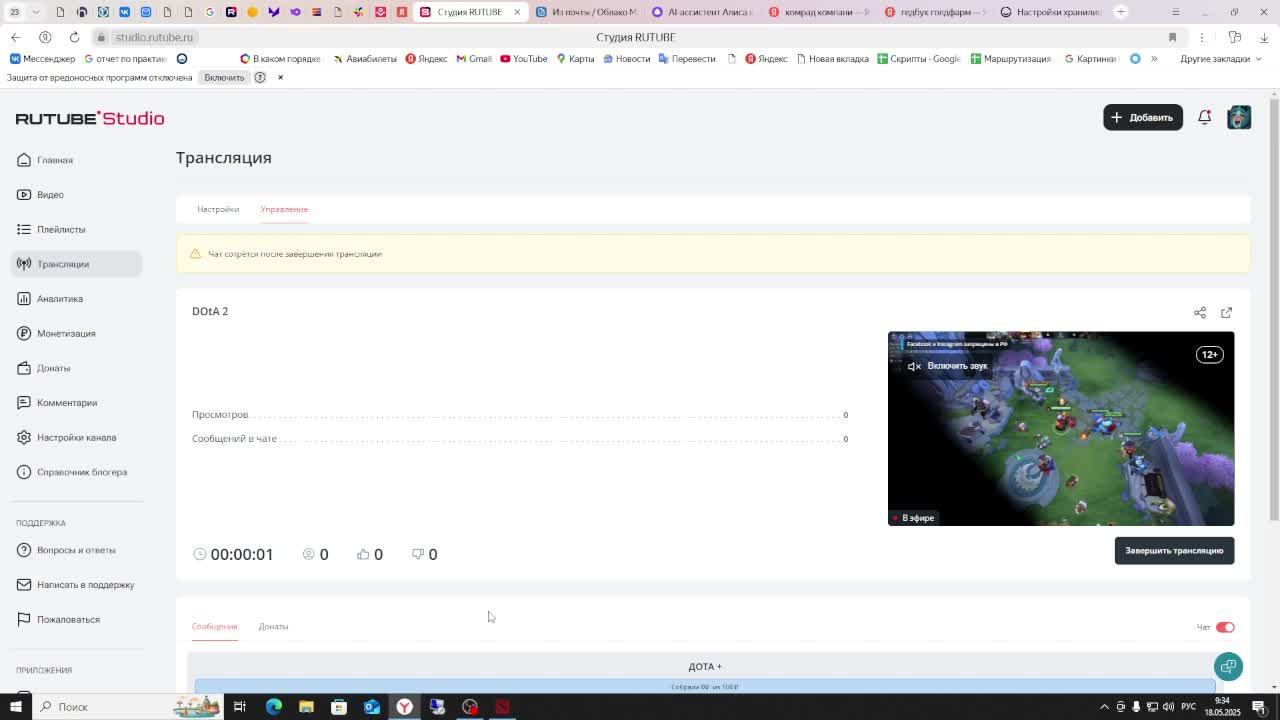Click the live stream preview thumbnail
The image size is (1280, 720).
[1061, 428]
